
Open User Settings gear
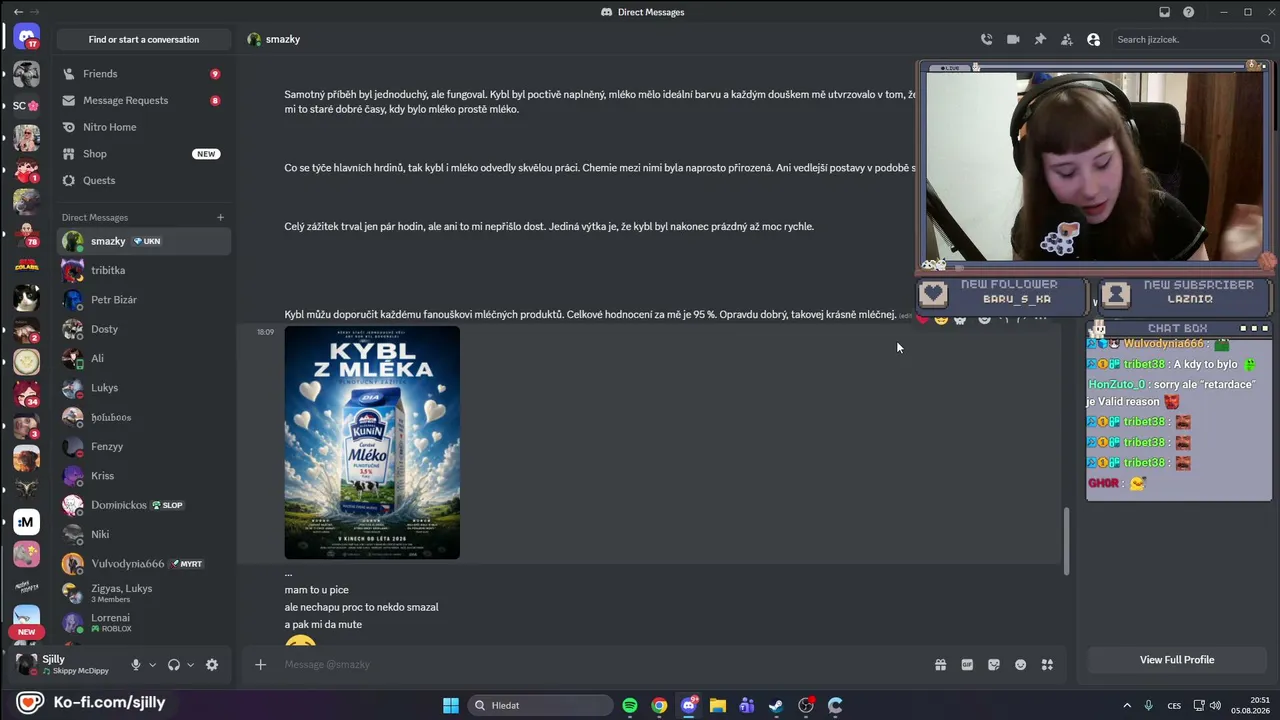[212, 665]
